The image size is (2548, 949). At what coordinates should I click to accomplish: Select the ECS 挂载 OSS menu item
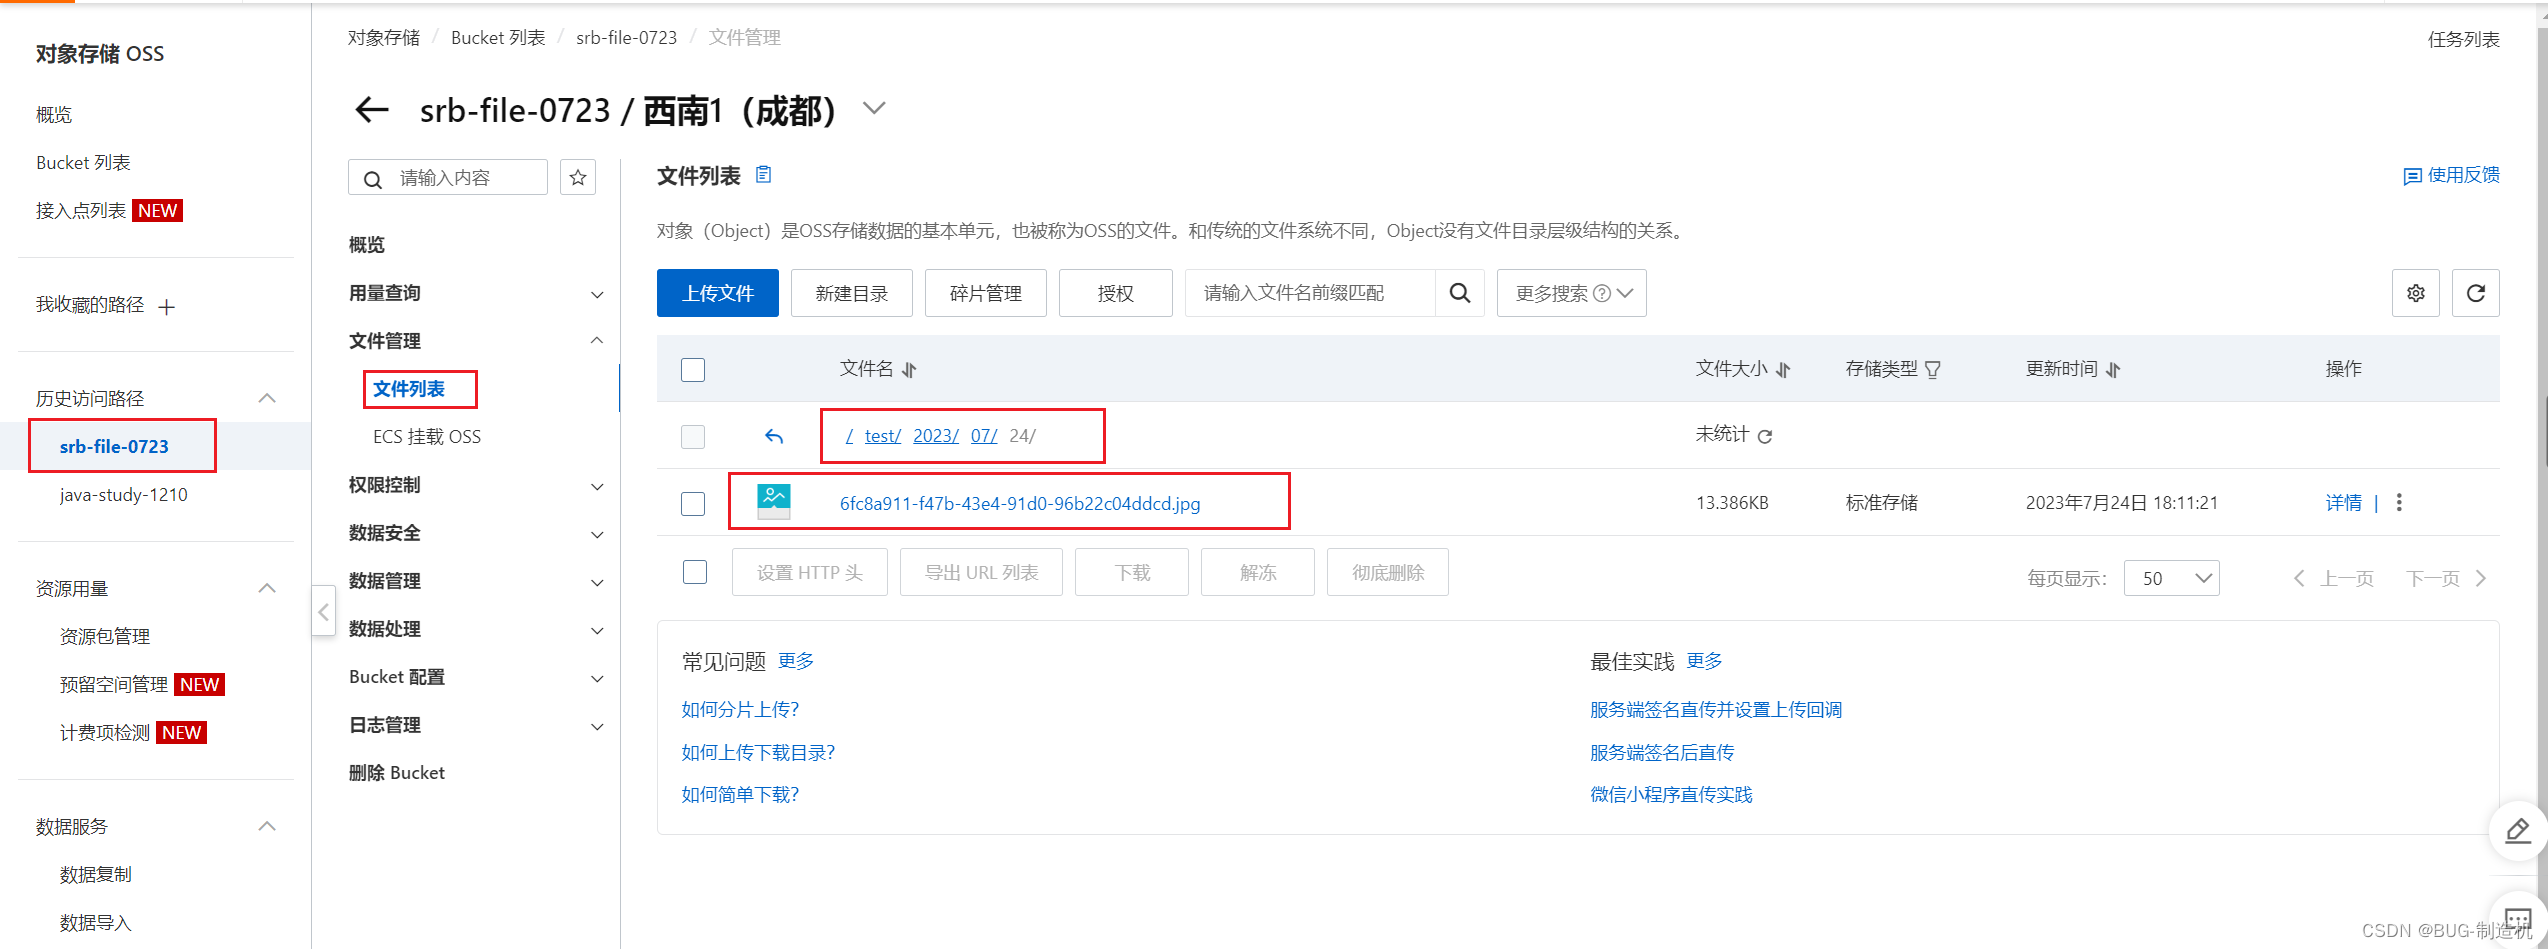pos(427,437)
